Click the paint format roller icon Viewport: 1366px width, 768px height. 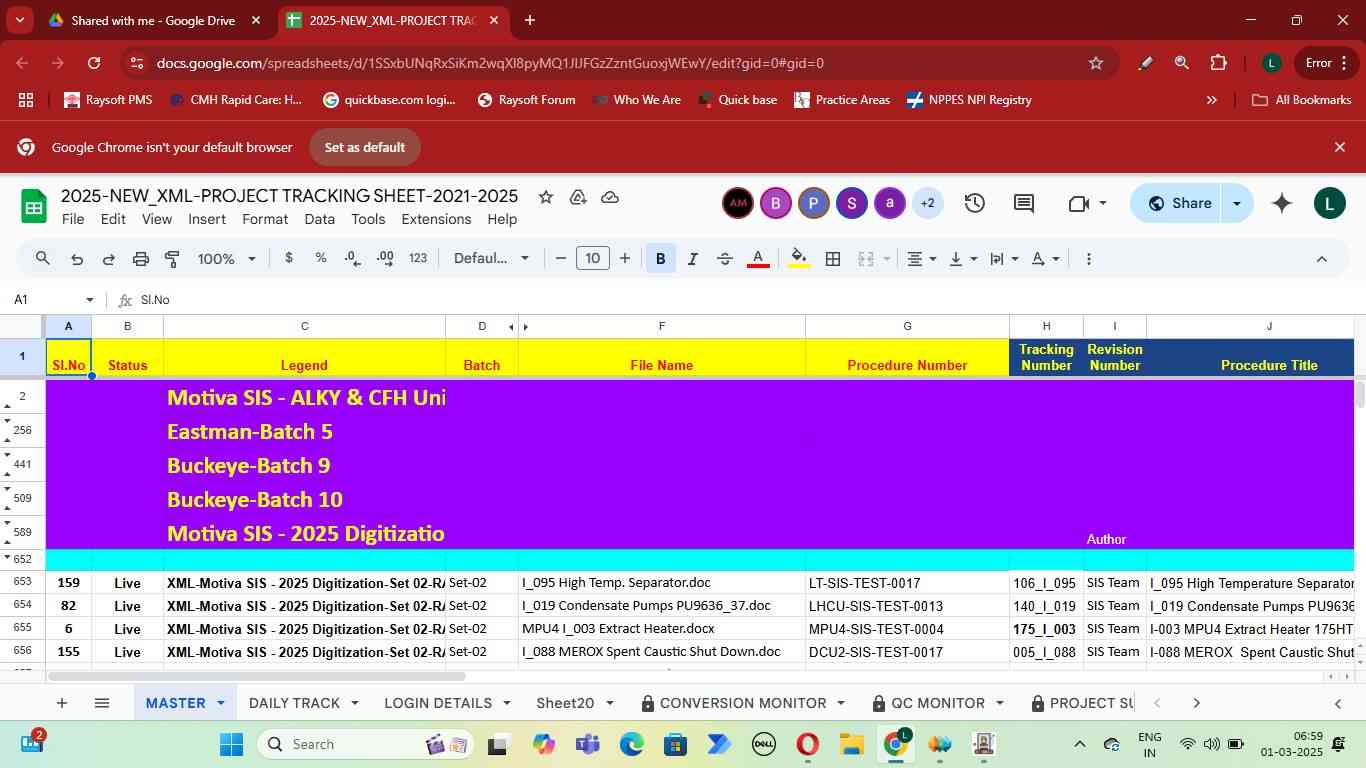(x=172, y=259)
